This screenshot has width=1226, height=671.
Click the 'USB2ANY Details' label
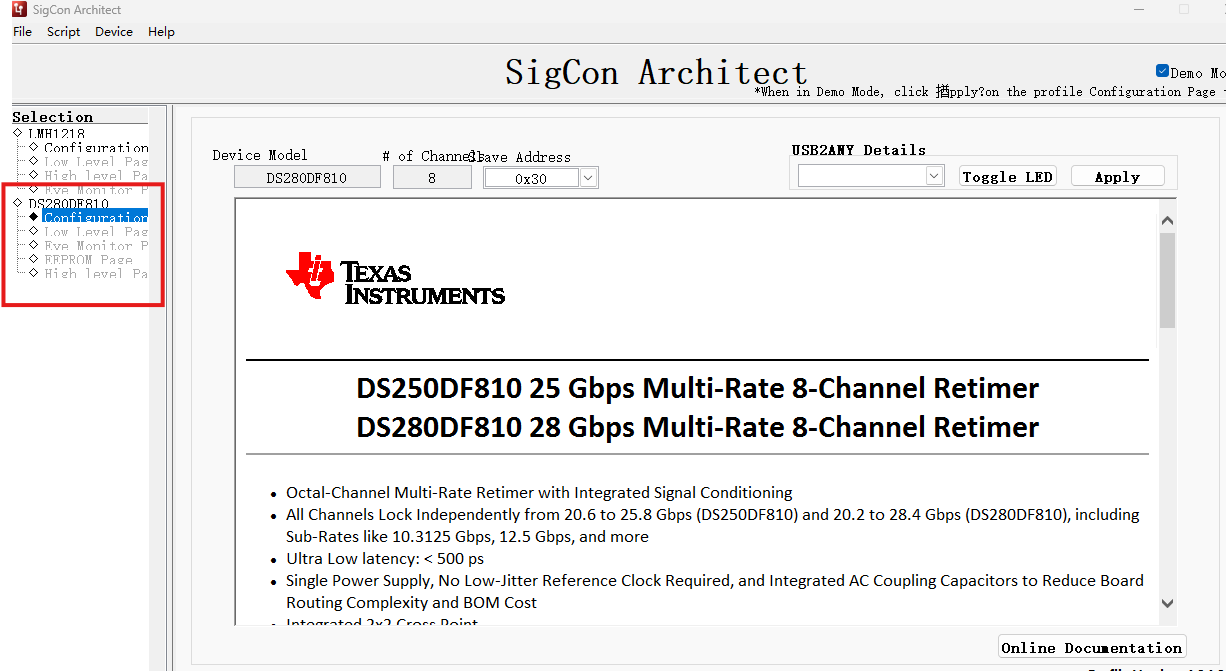tap(858, 150)
